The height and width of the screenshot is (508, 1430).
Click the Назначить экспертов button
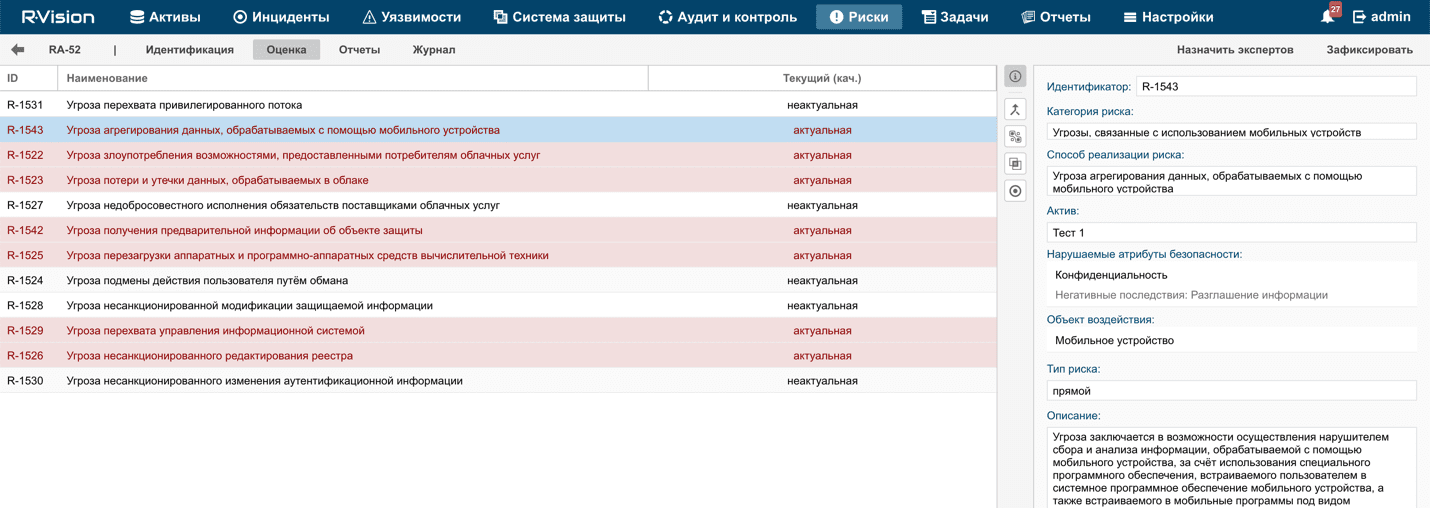click(1235, 50)
